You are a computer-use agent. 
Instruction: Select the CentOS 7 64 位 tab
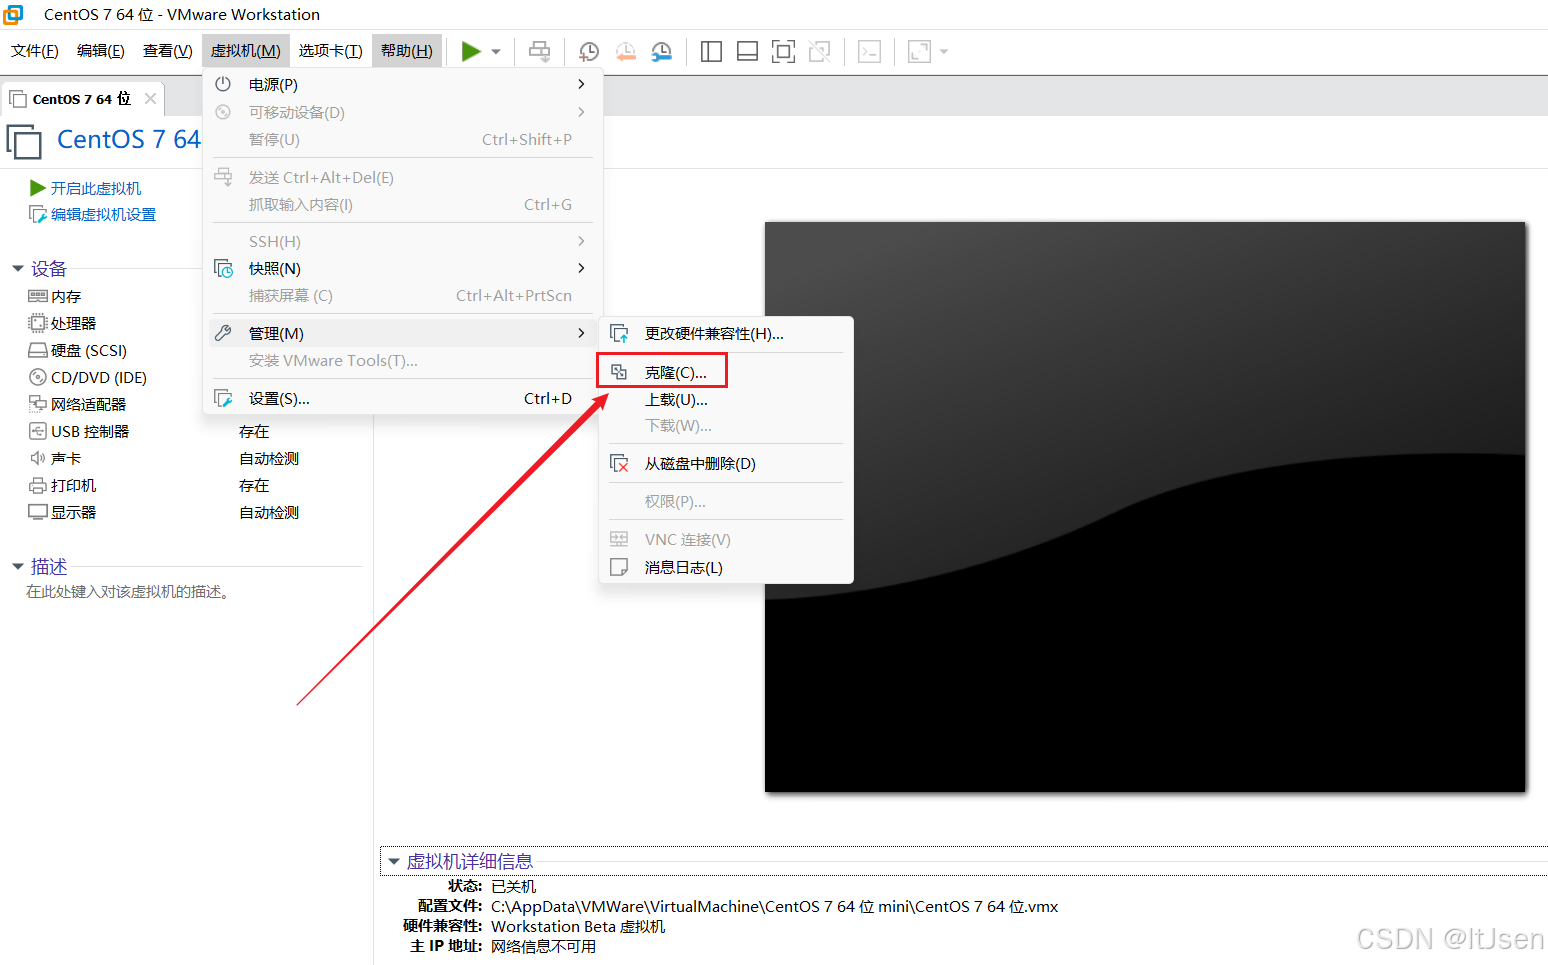click(82, 99)
